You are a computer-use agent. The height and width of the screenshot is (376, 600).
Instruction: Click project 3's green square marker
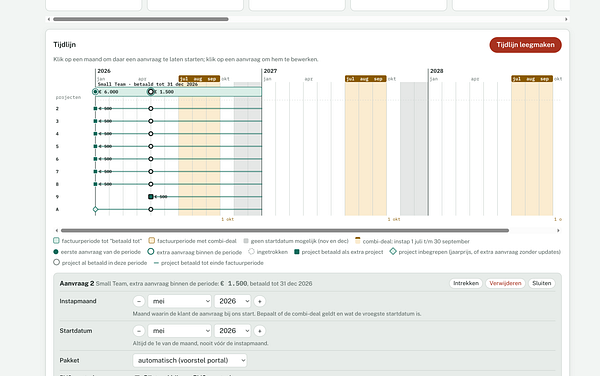click(95, 121)
